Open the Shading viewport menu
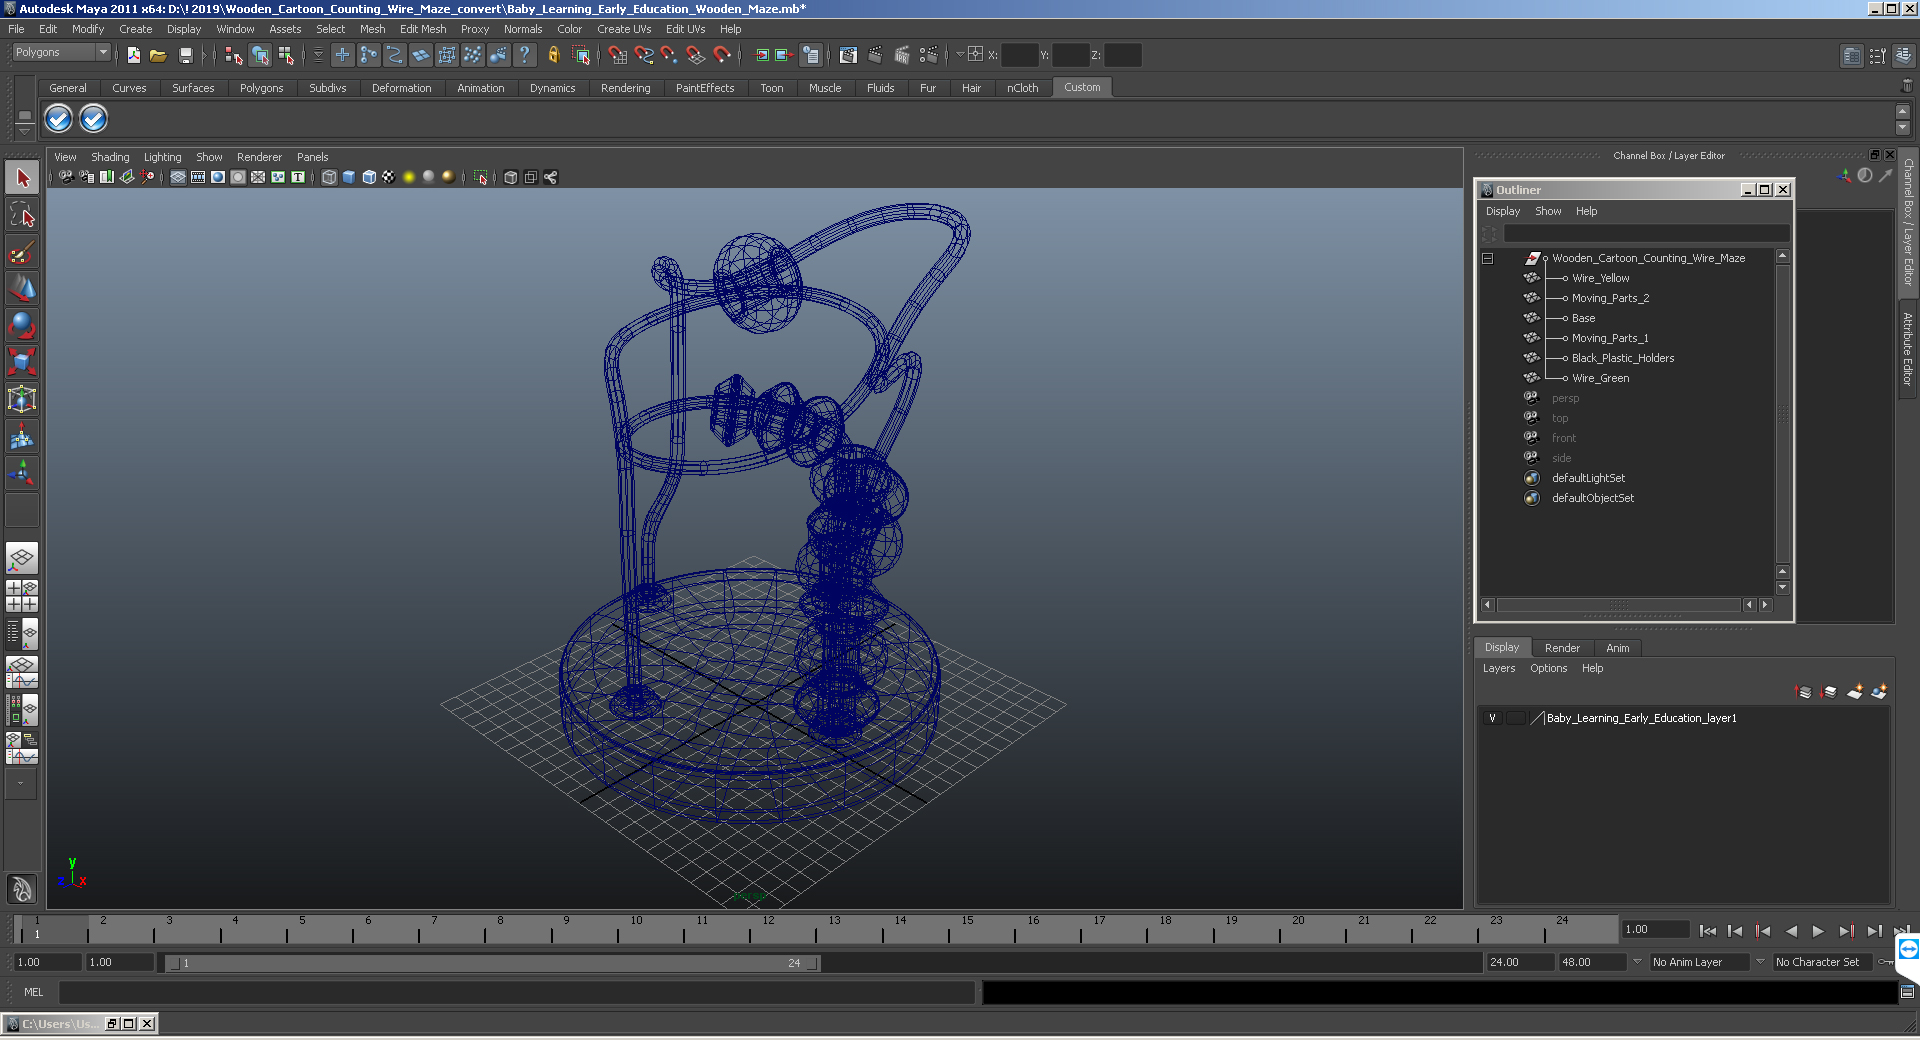The image size is (1920, 1040). coord(110,157)
